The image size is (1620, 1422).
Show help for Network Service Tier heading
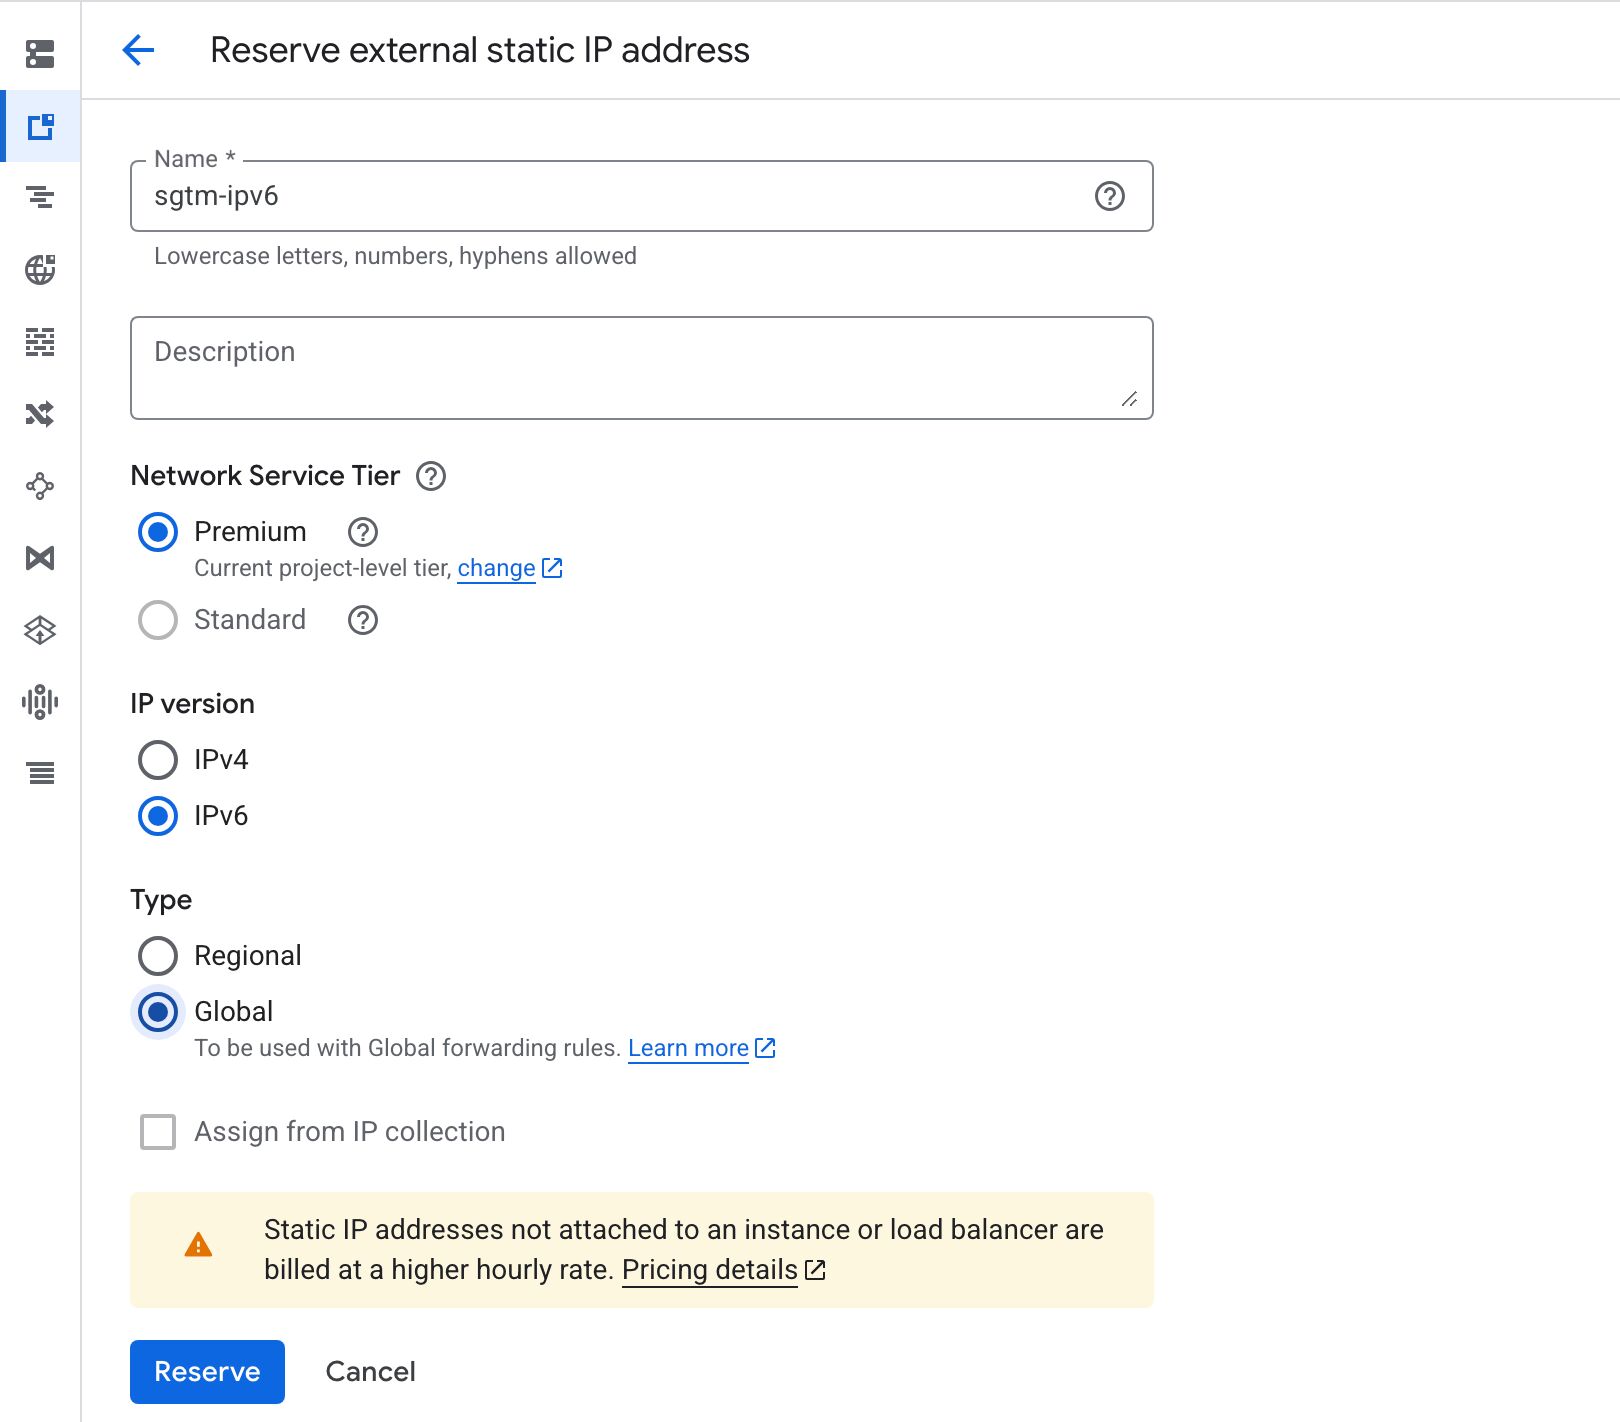click(431, 476)
